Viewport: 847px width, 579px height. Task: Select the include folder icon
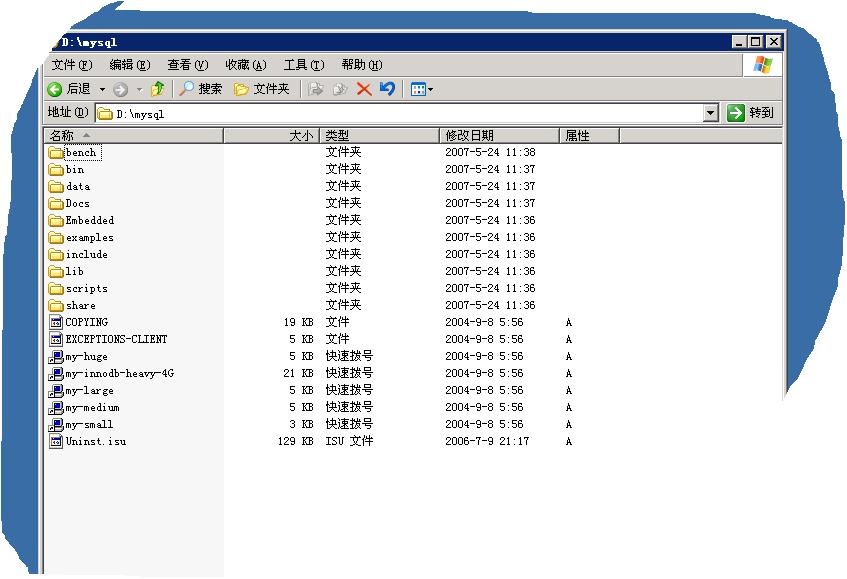pyautogui.click(x=56, y=254)
